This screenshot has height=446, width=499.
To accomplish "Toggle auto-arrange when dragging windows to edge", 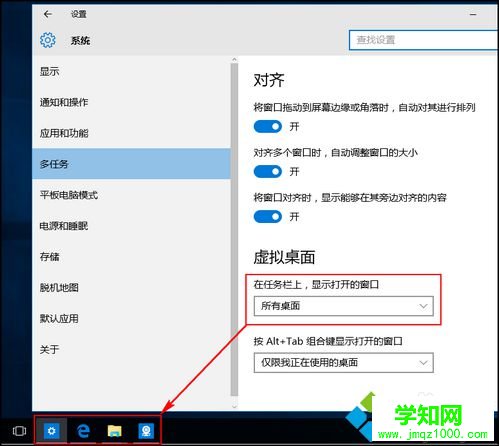I will (x=268, y=127).
